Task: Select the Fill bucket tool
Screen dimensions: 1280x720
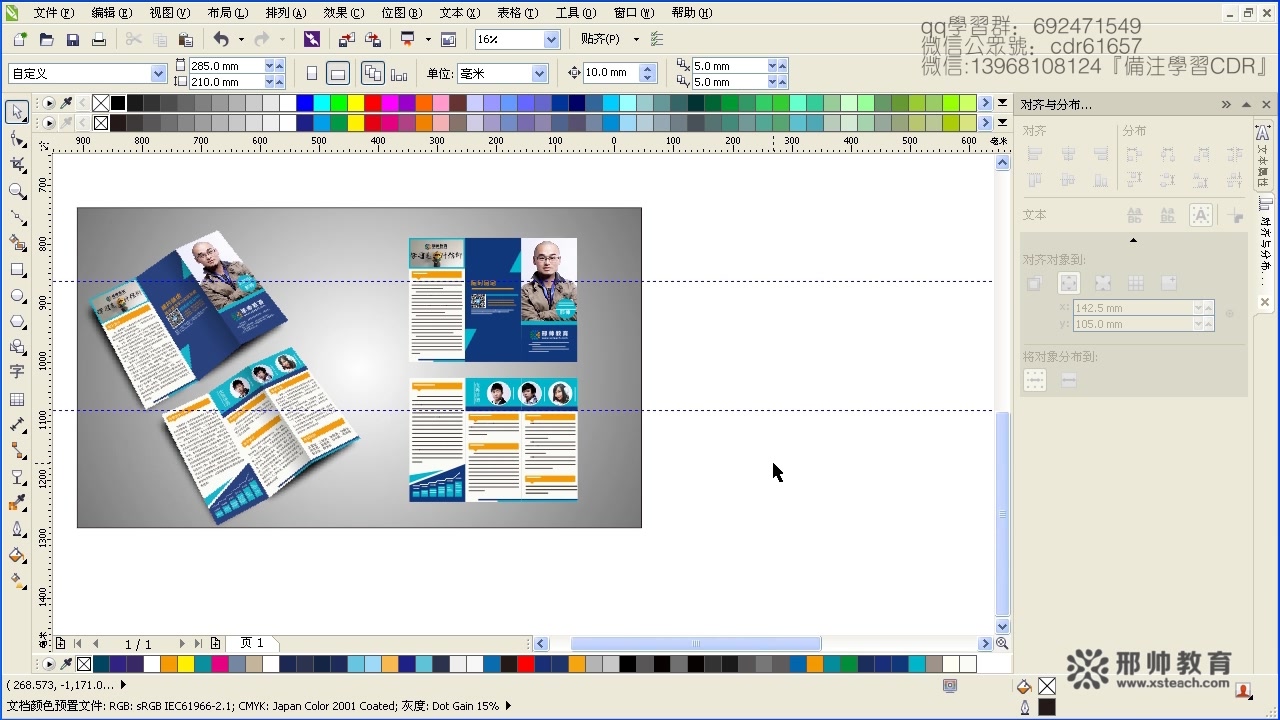Action: (17, 555)
